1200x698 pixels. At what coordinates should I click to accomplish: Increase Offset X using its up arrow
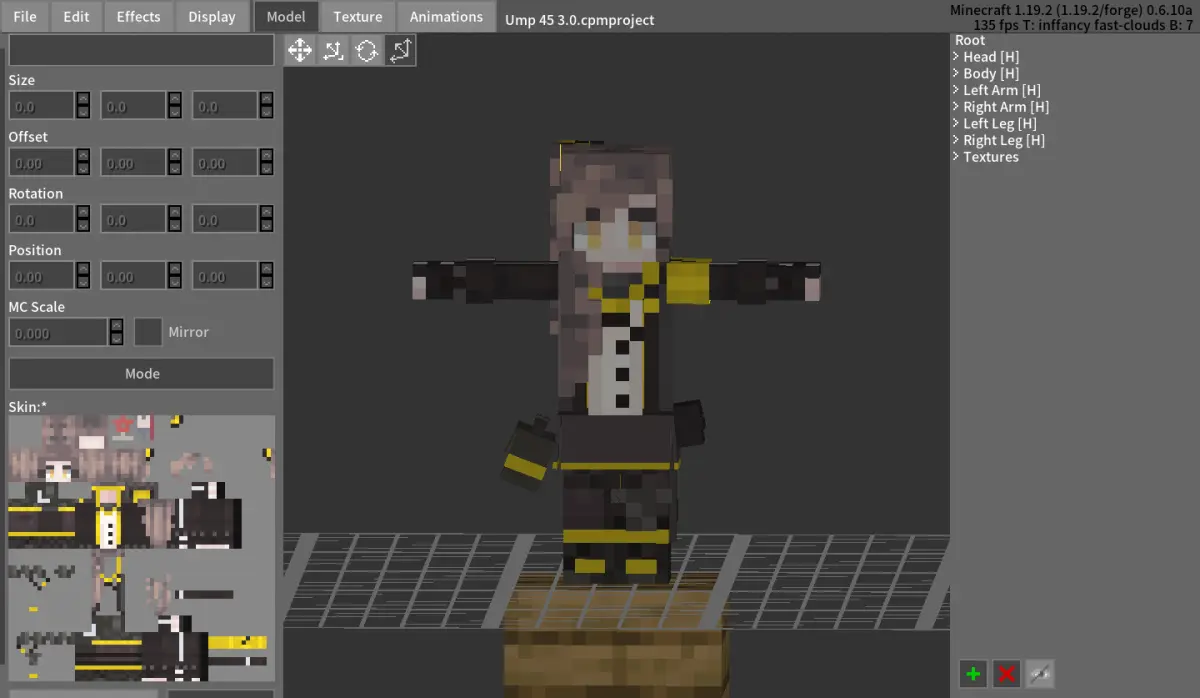[83, 155]
